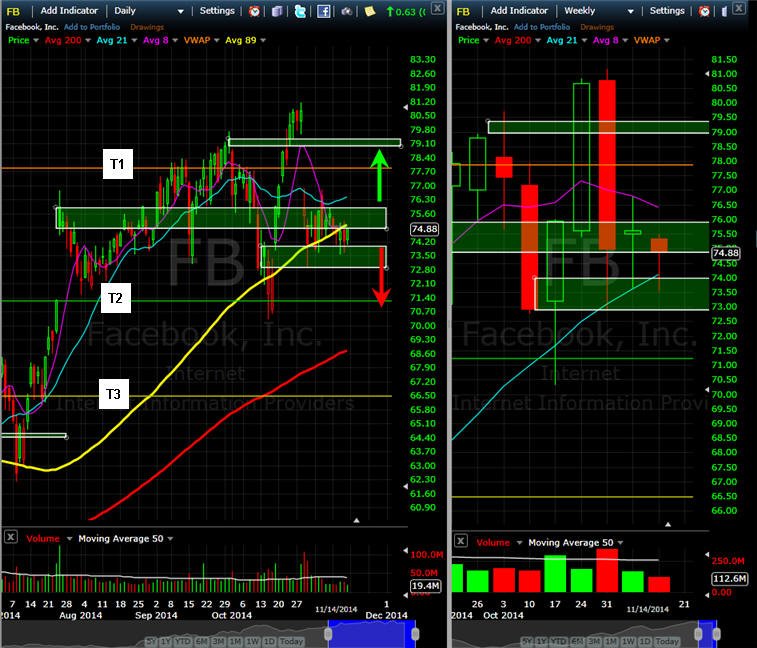The height and width of the screenshot is (648, 757).
Task: Expand VWAP options in Daily chart
Action: (x=216, y=41)
